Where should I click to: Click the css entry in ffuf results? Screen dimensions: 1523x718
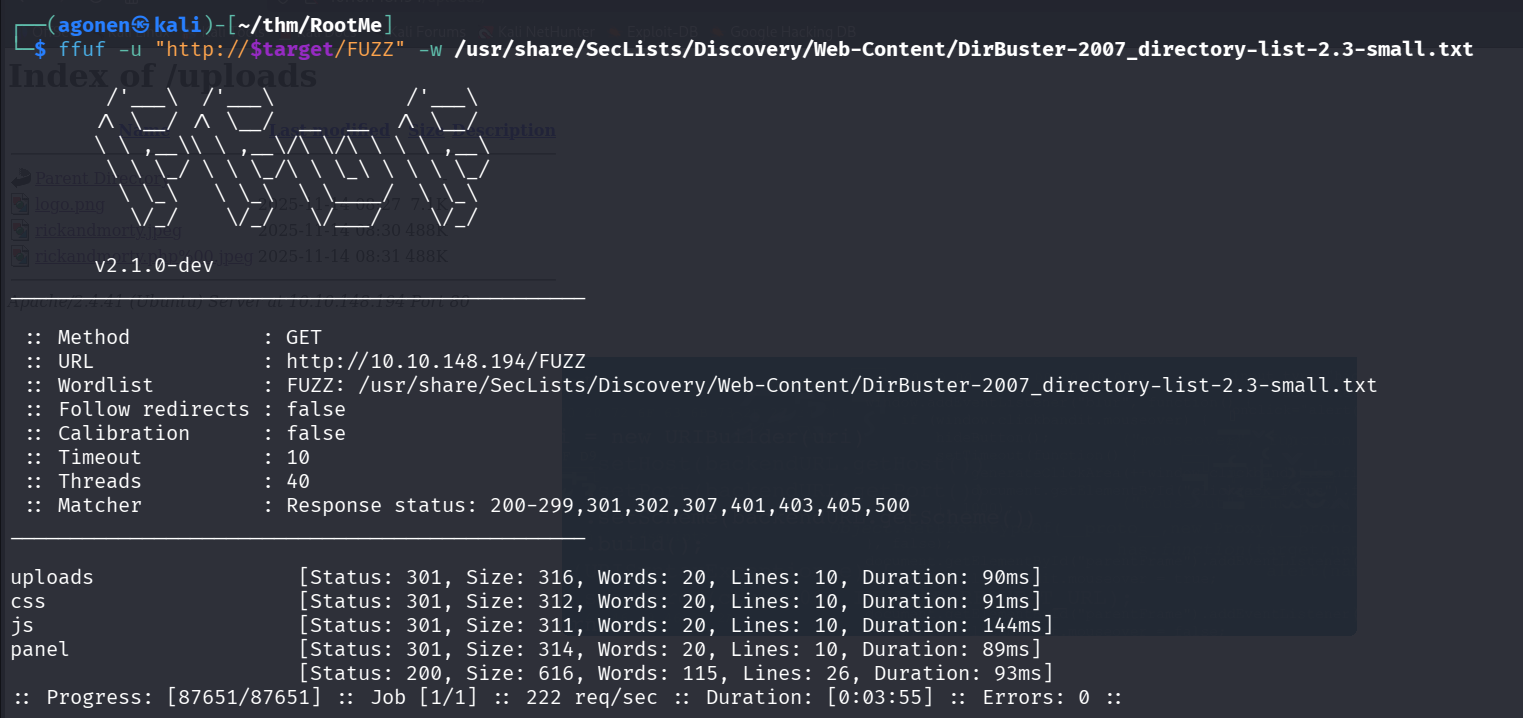[x=28, y=602]
